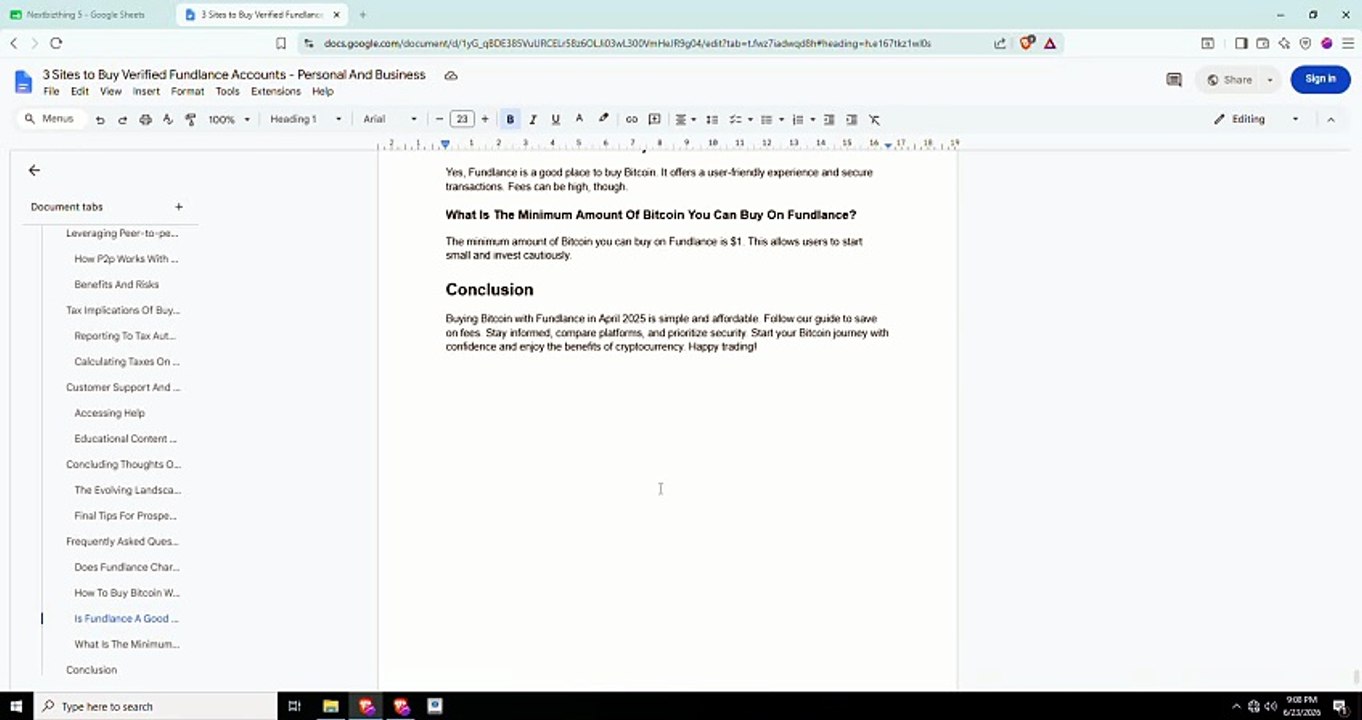This screenshot has height=720, width=1362.
Task: Add a comment using the toolbar icon
Action: pyautogui.click(x=654, y=120)
